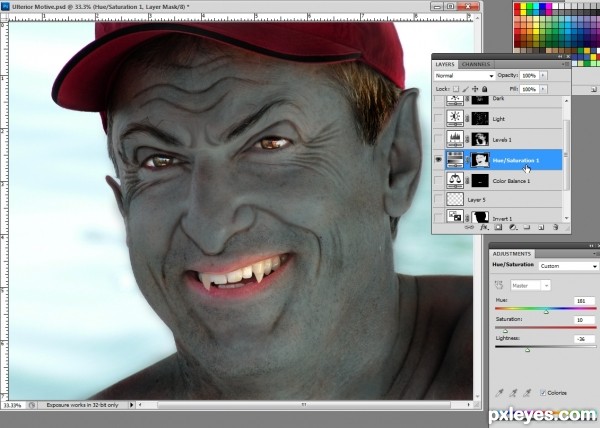Create a new layer group folder

point(527,227)
